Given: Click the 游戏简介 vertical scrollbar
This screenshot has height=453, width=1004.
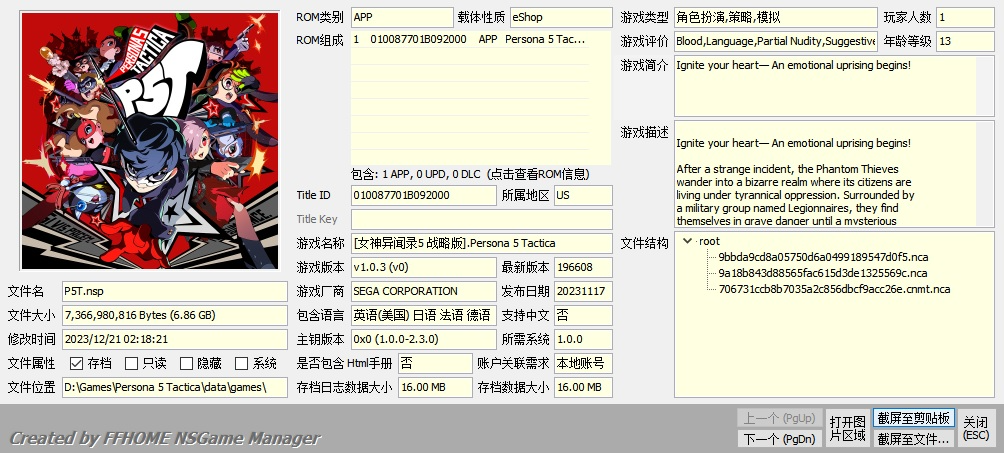Looking at the screenshot, I should point(985,86).
